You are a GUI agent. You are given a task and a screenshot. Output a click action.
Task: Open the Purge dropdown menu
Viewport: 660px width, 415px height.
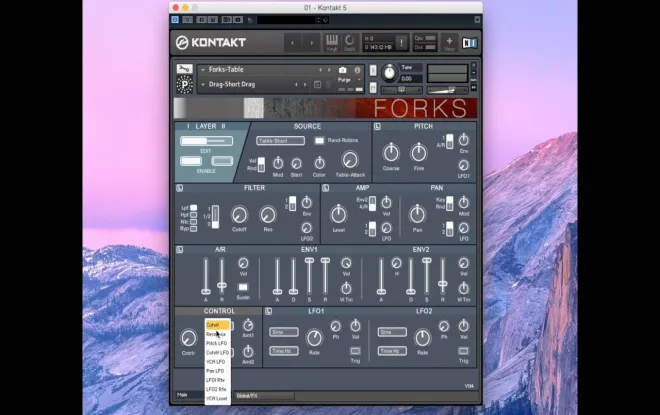click(x=349, y=80)
